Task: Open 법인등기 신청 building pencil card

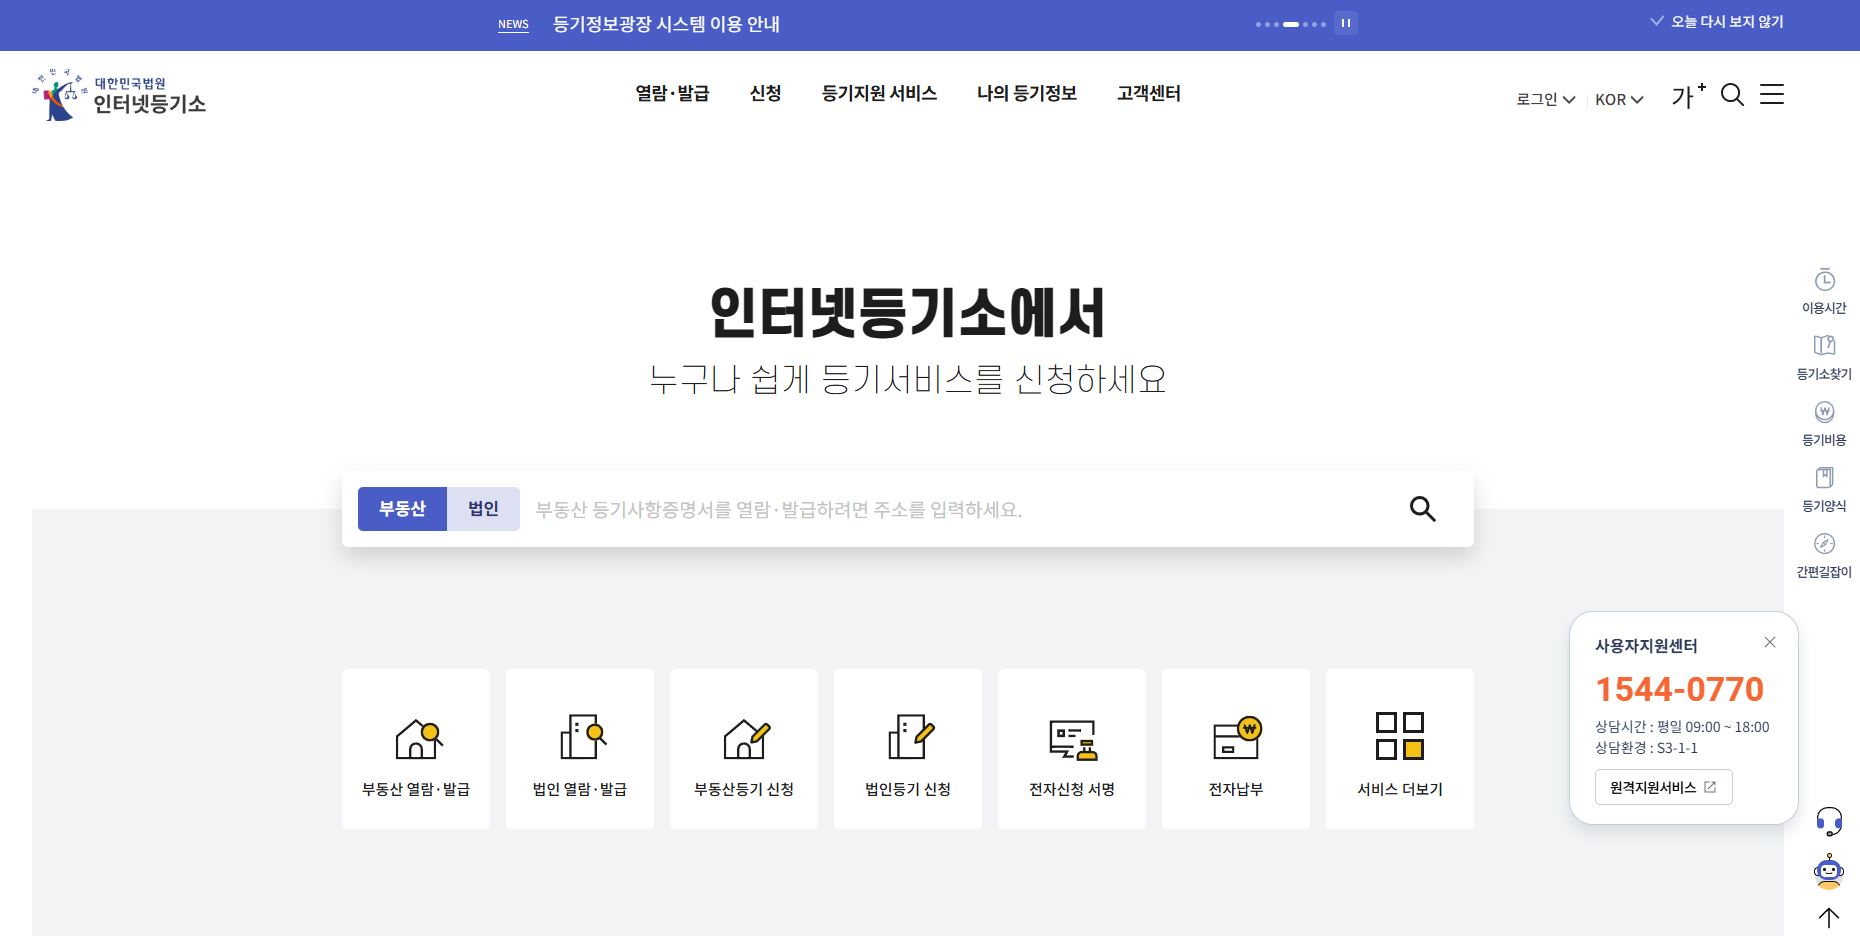Action: coord(908,749)
